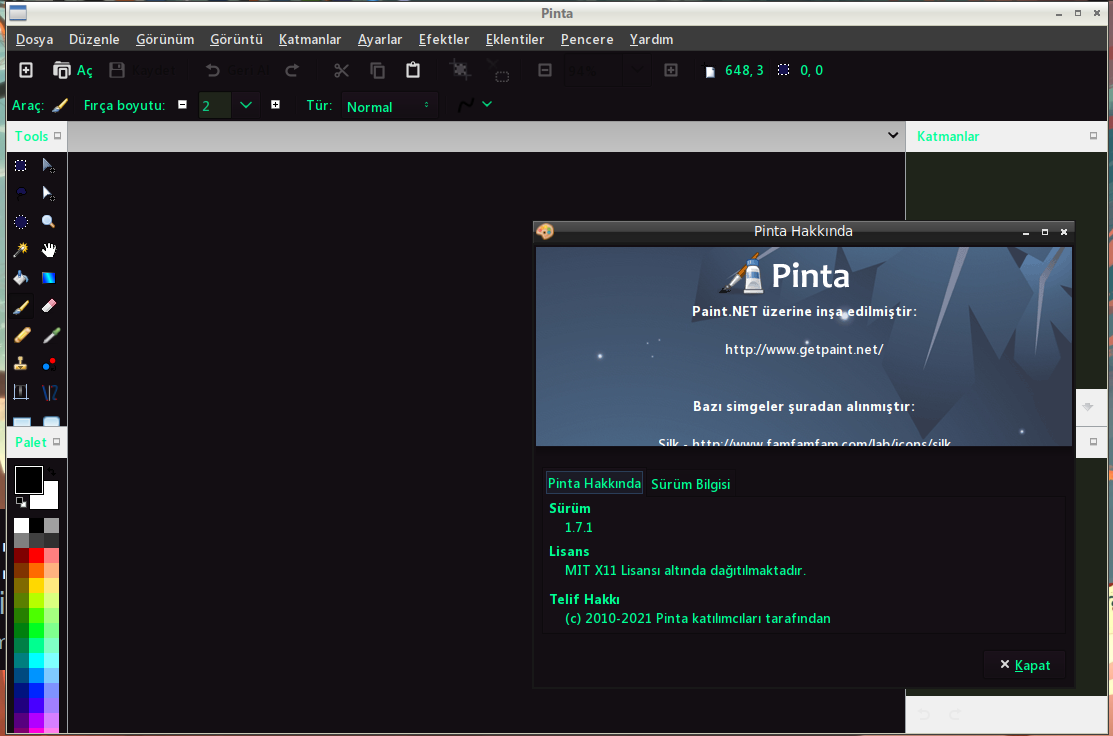1113x736 pixels.
Task: Click version text 1.7.1
Action: (579, 527)
